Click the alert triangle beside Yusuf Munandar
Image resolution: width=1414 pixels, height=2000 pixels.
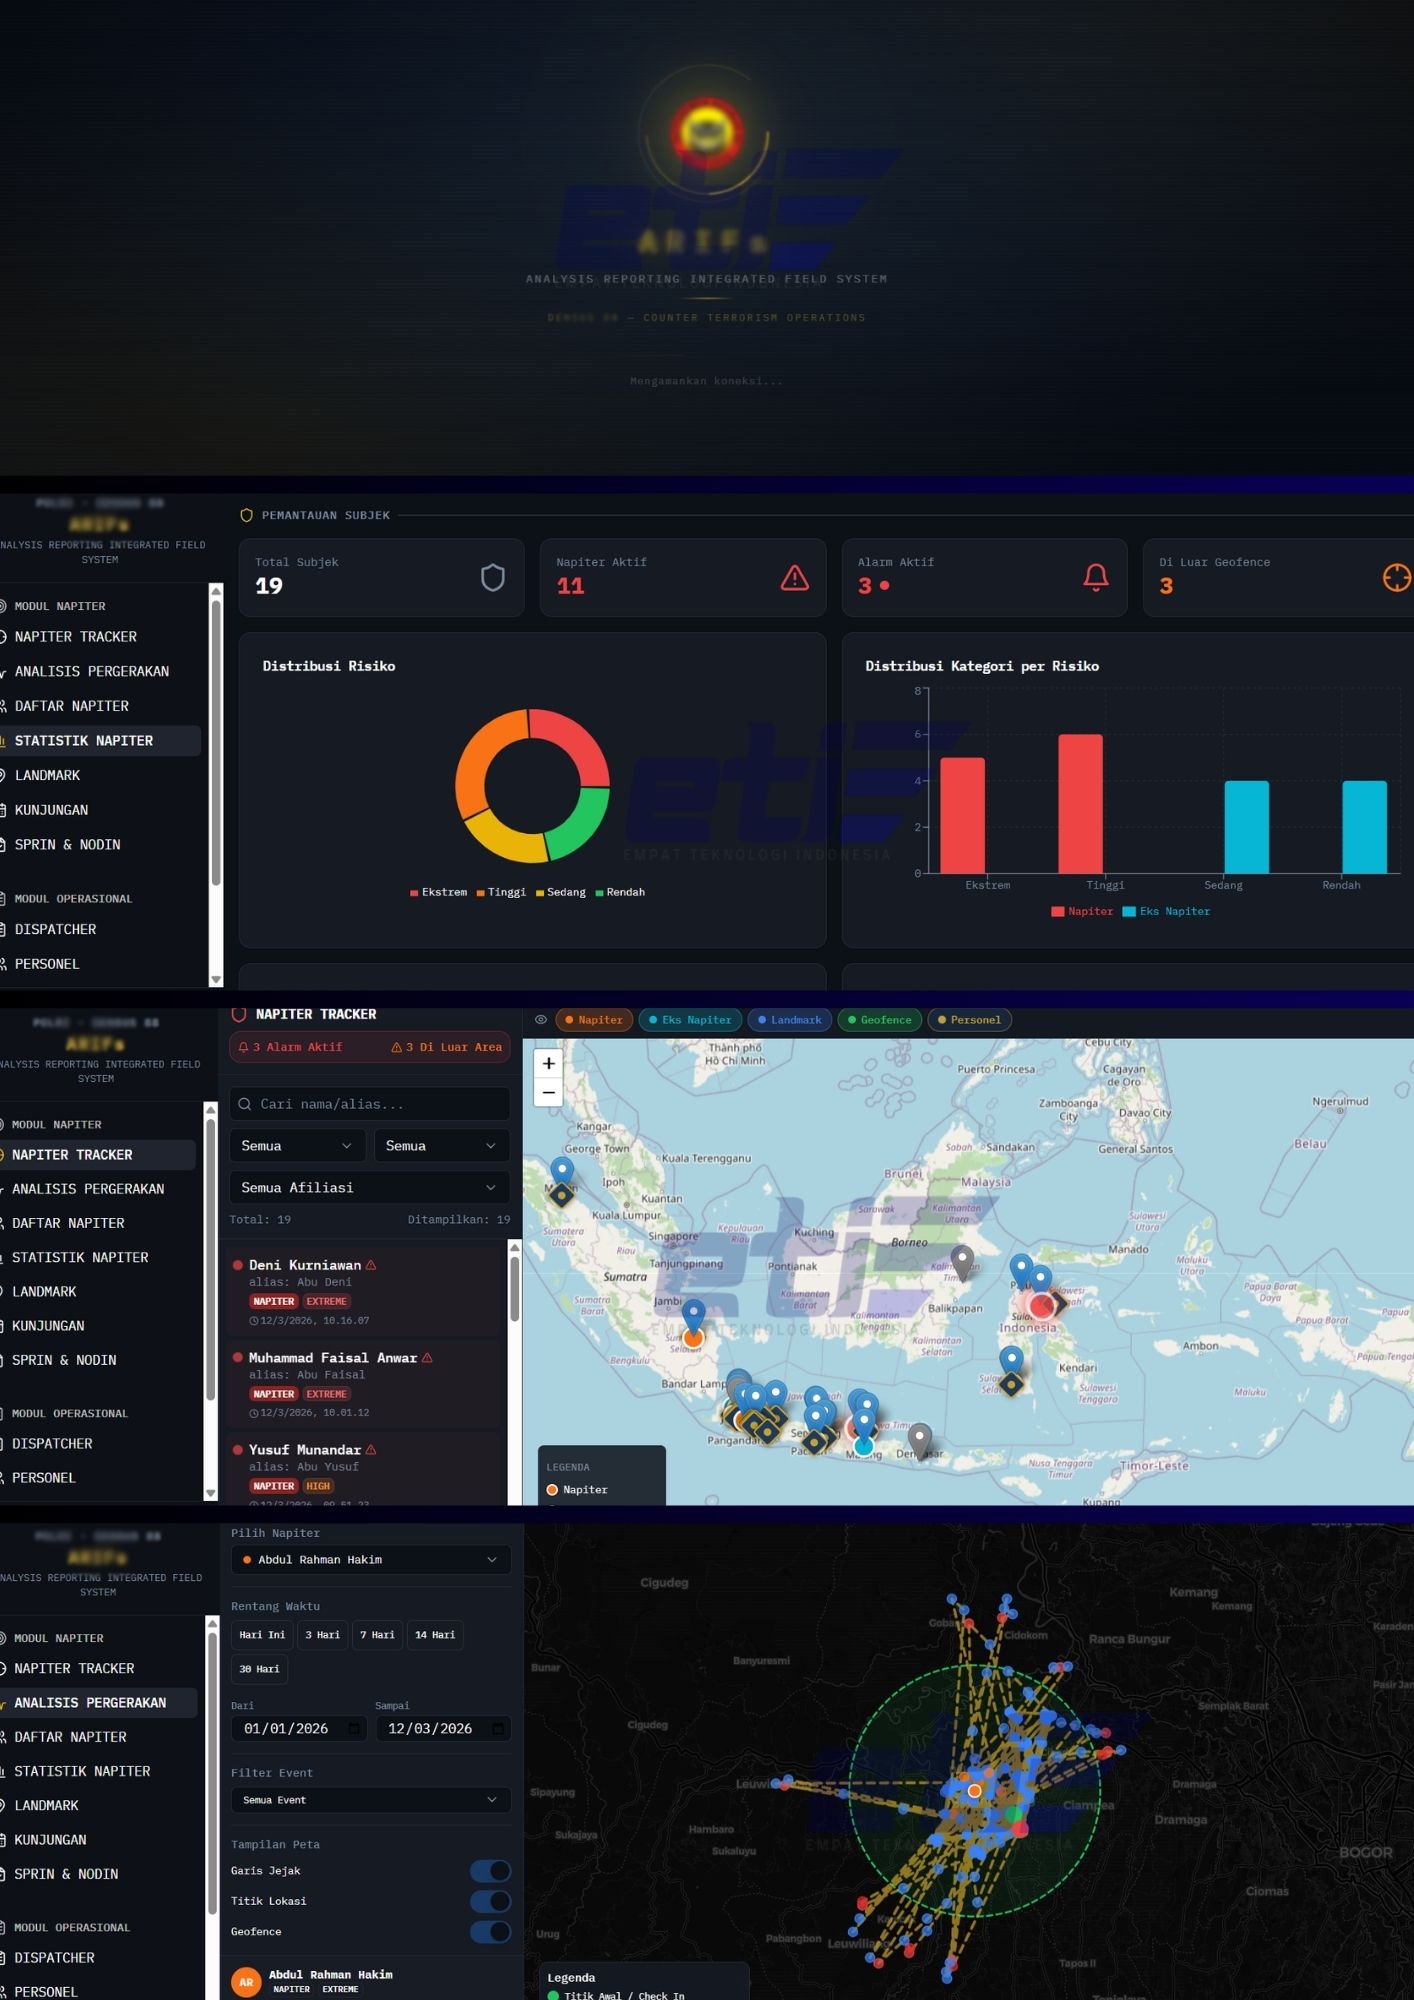pos(371,1450)
